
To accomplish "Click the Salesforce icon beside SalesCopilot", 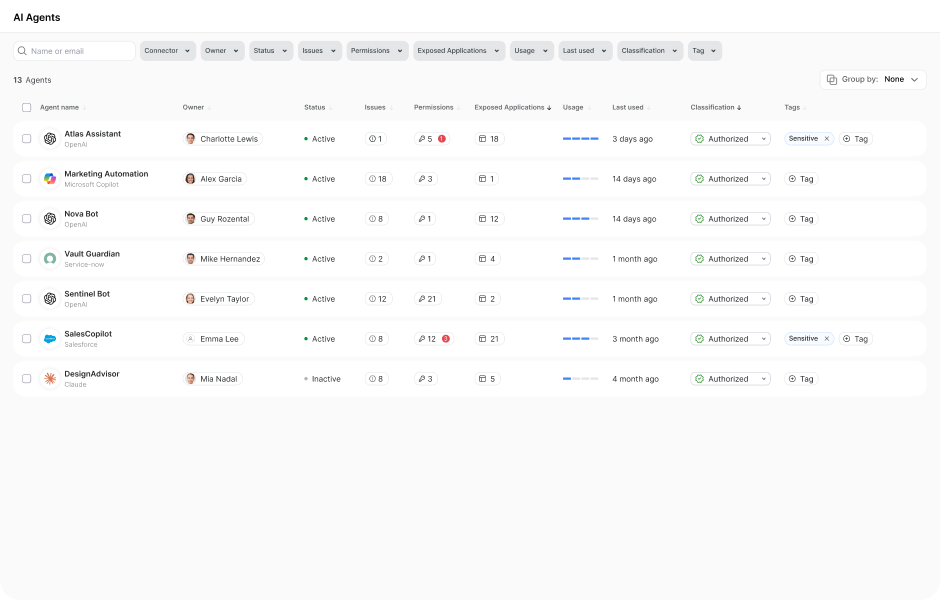I will tap(50, 338).
